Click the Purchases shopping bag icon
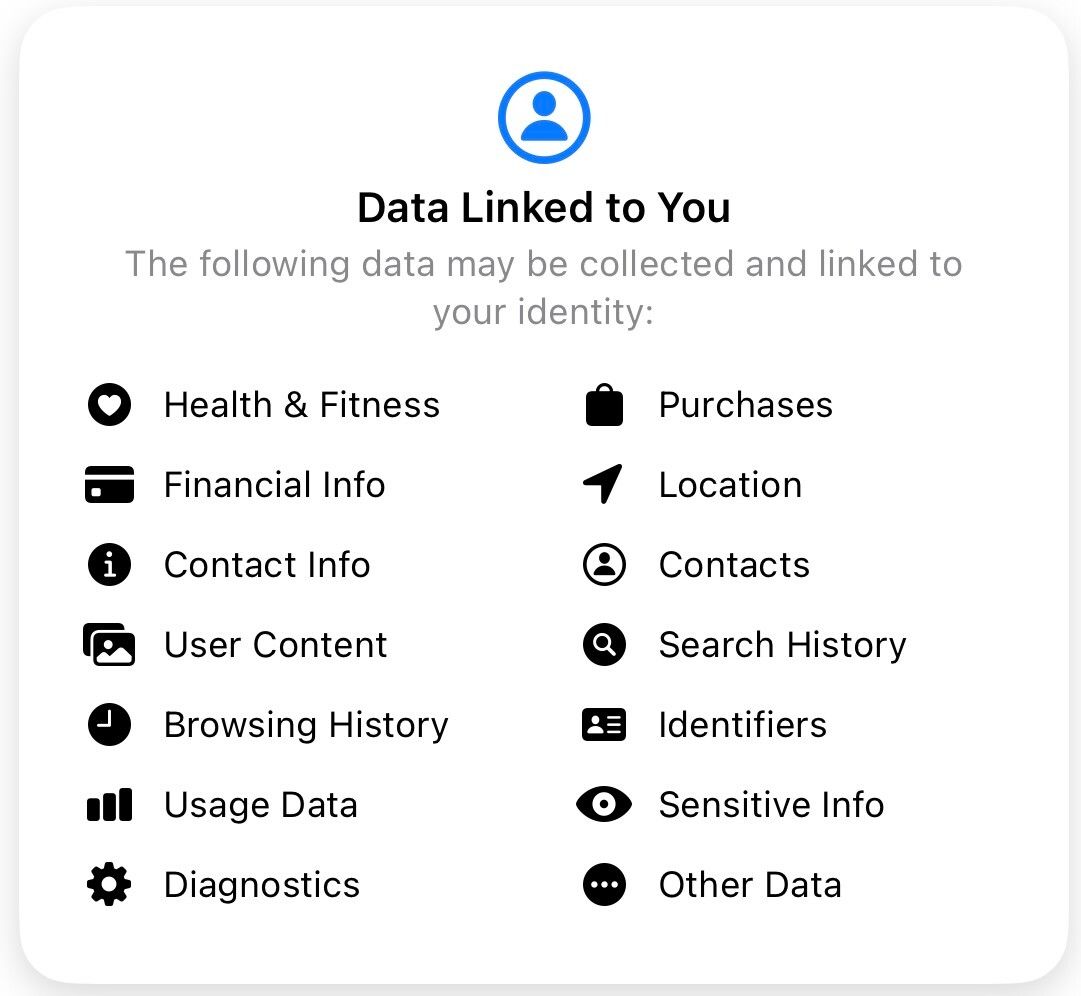This screenshot has width=1081, height=996. 604,405
